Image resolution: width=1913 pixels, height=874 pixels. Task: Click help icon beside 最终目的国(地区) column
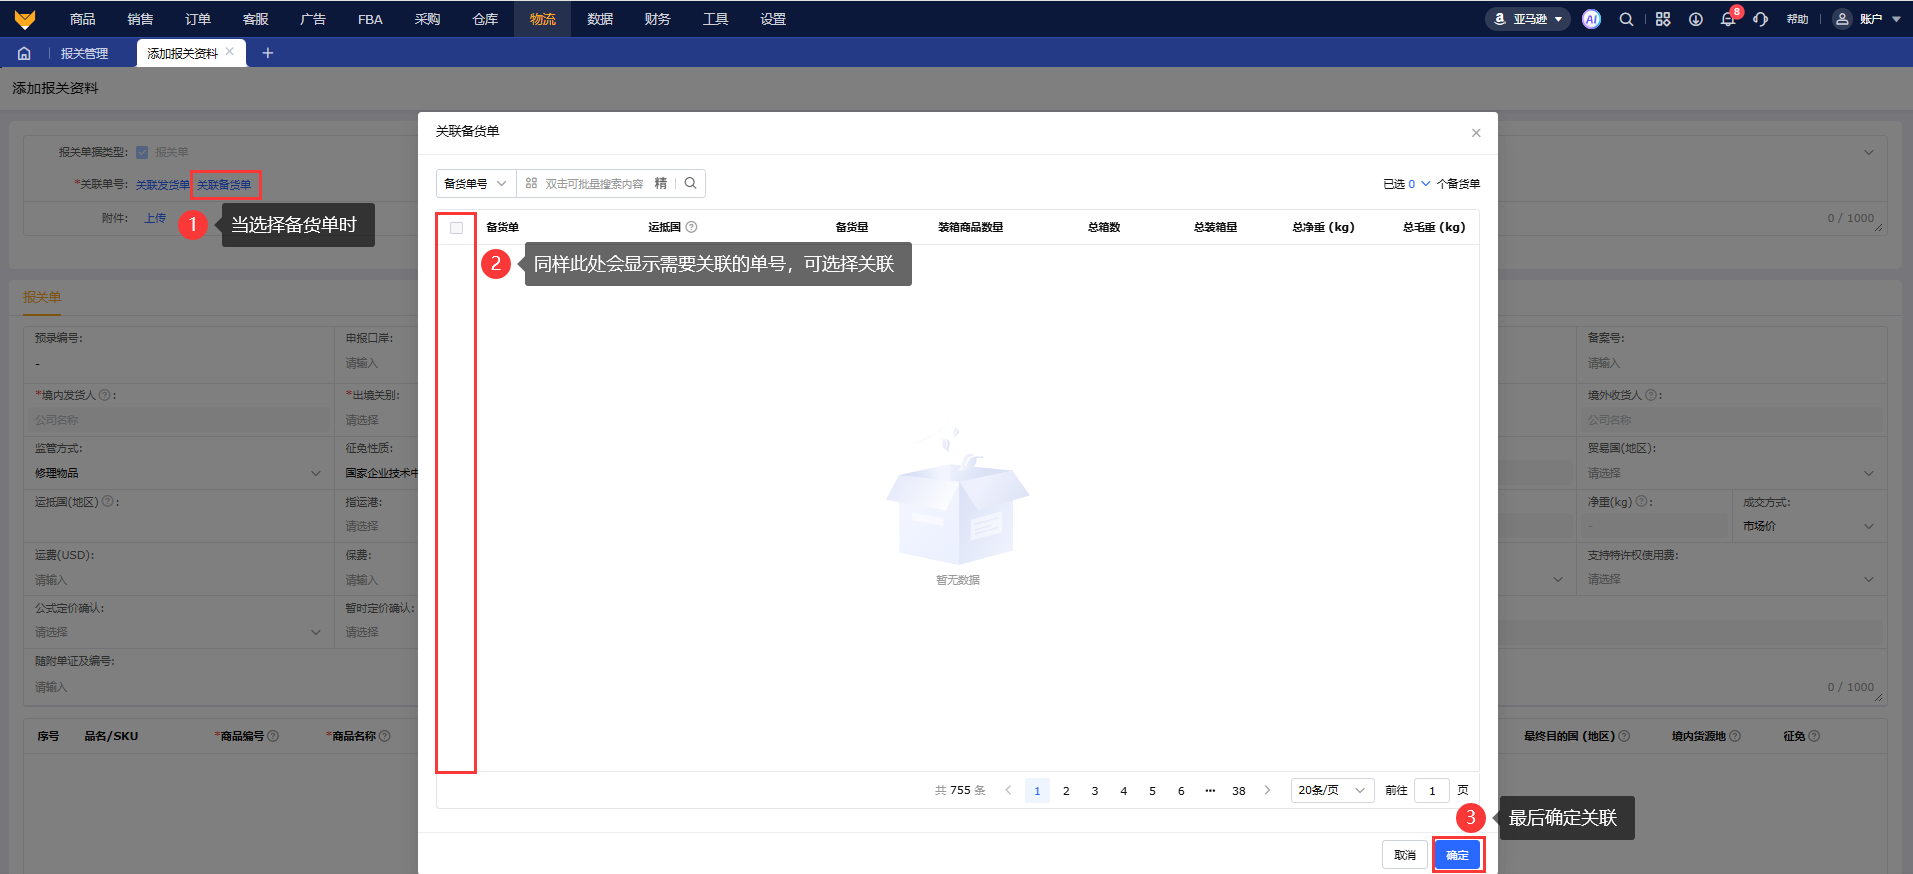point(1624,736)
